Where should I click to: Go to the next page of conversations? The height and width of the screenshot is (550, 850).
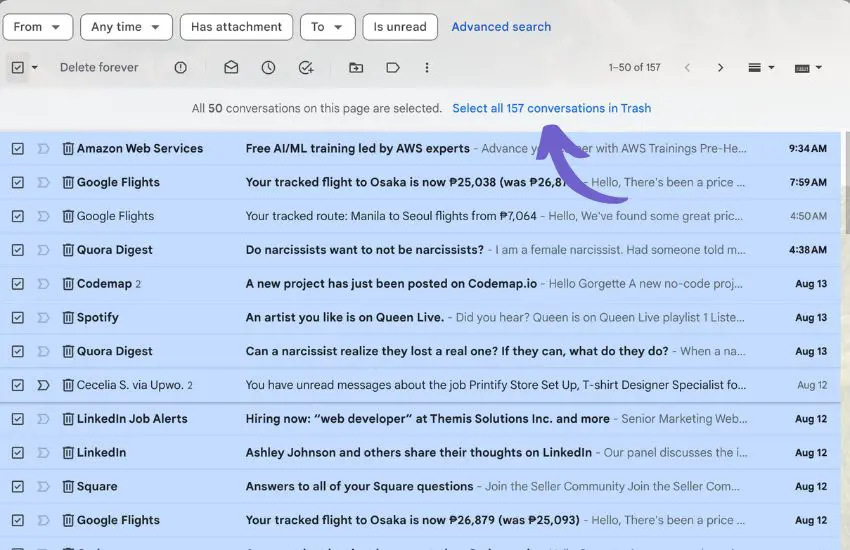click(x=720, y=67)
